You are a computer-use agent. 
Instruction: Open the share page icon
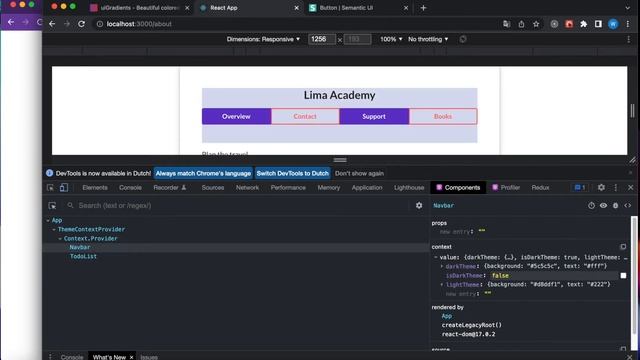pyautogui.click(x=521, y=24)
